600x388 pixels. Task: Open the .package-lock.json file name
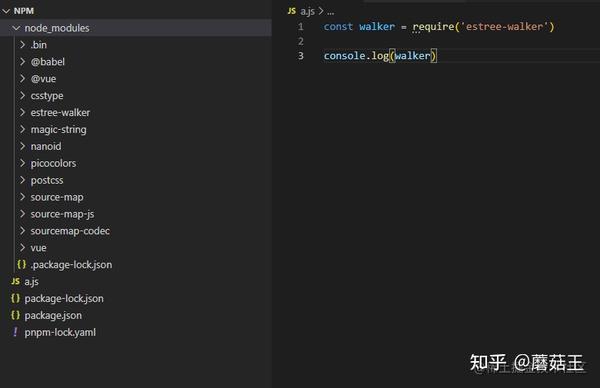point(72,265)
